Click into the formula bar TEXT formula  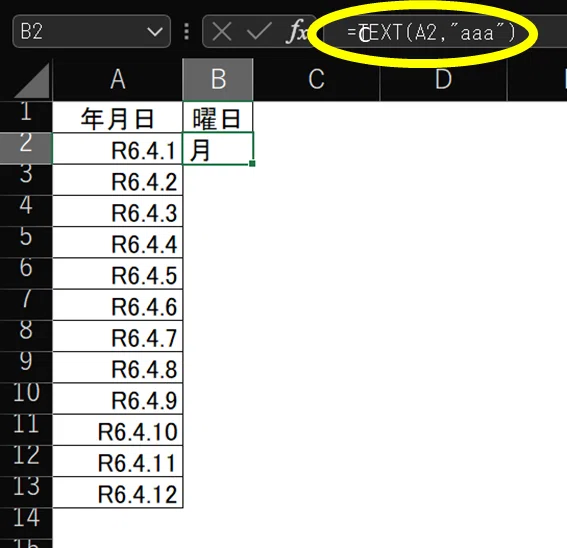(430, 33)
